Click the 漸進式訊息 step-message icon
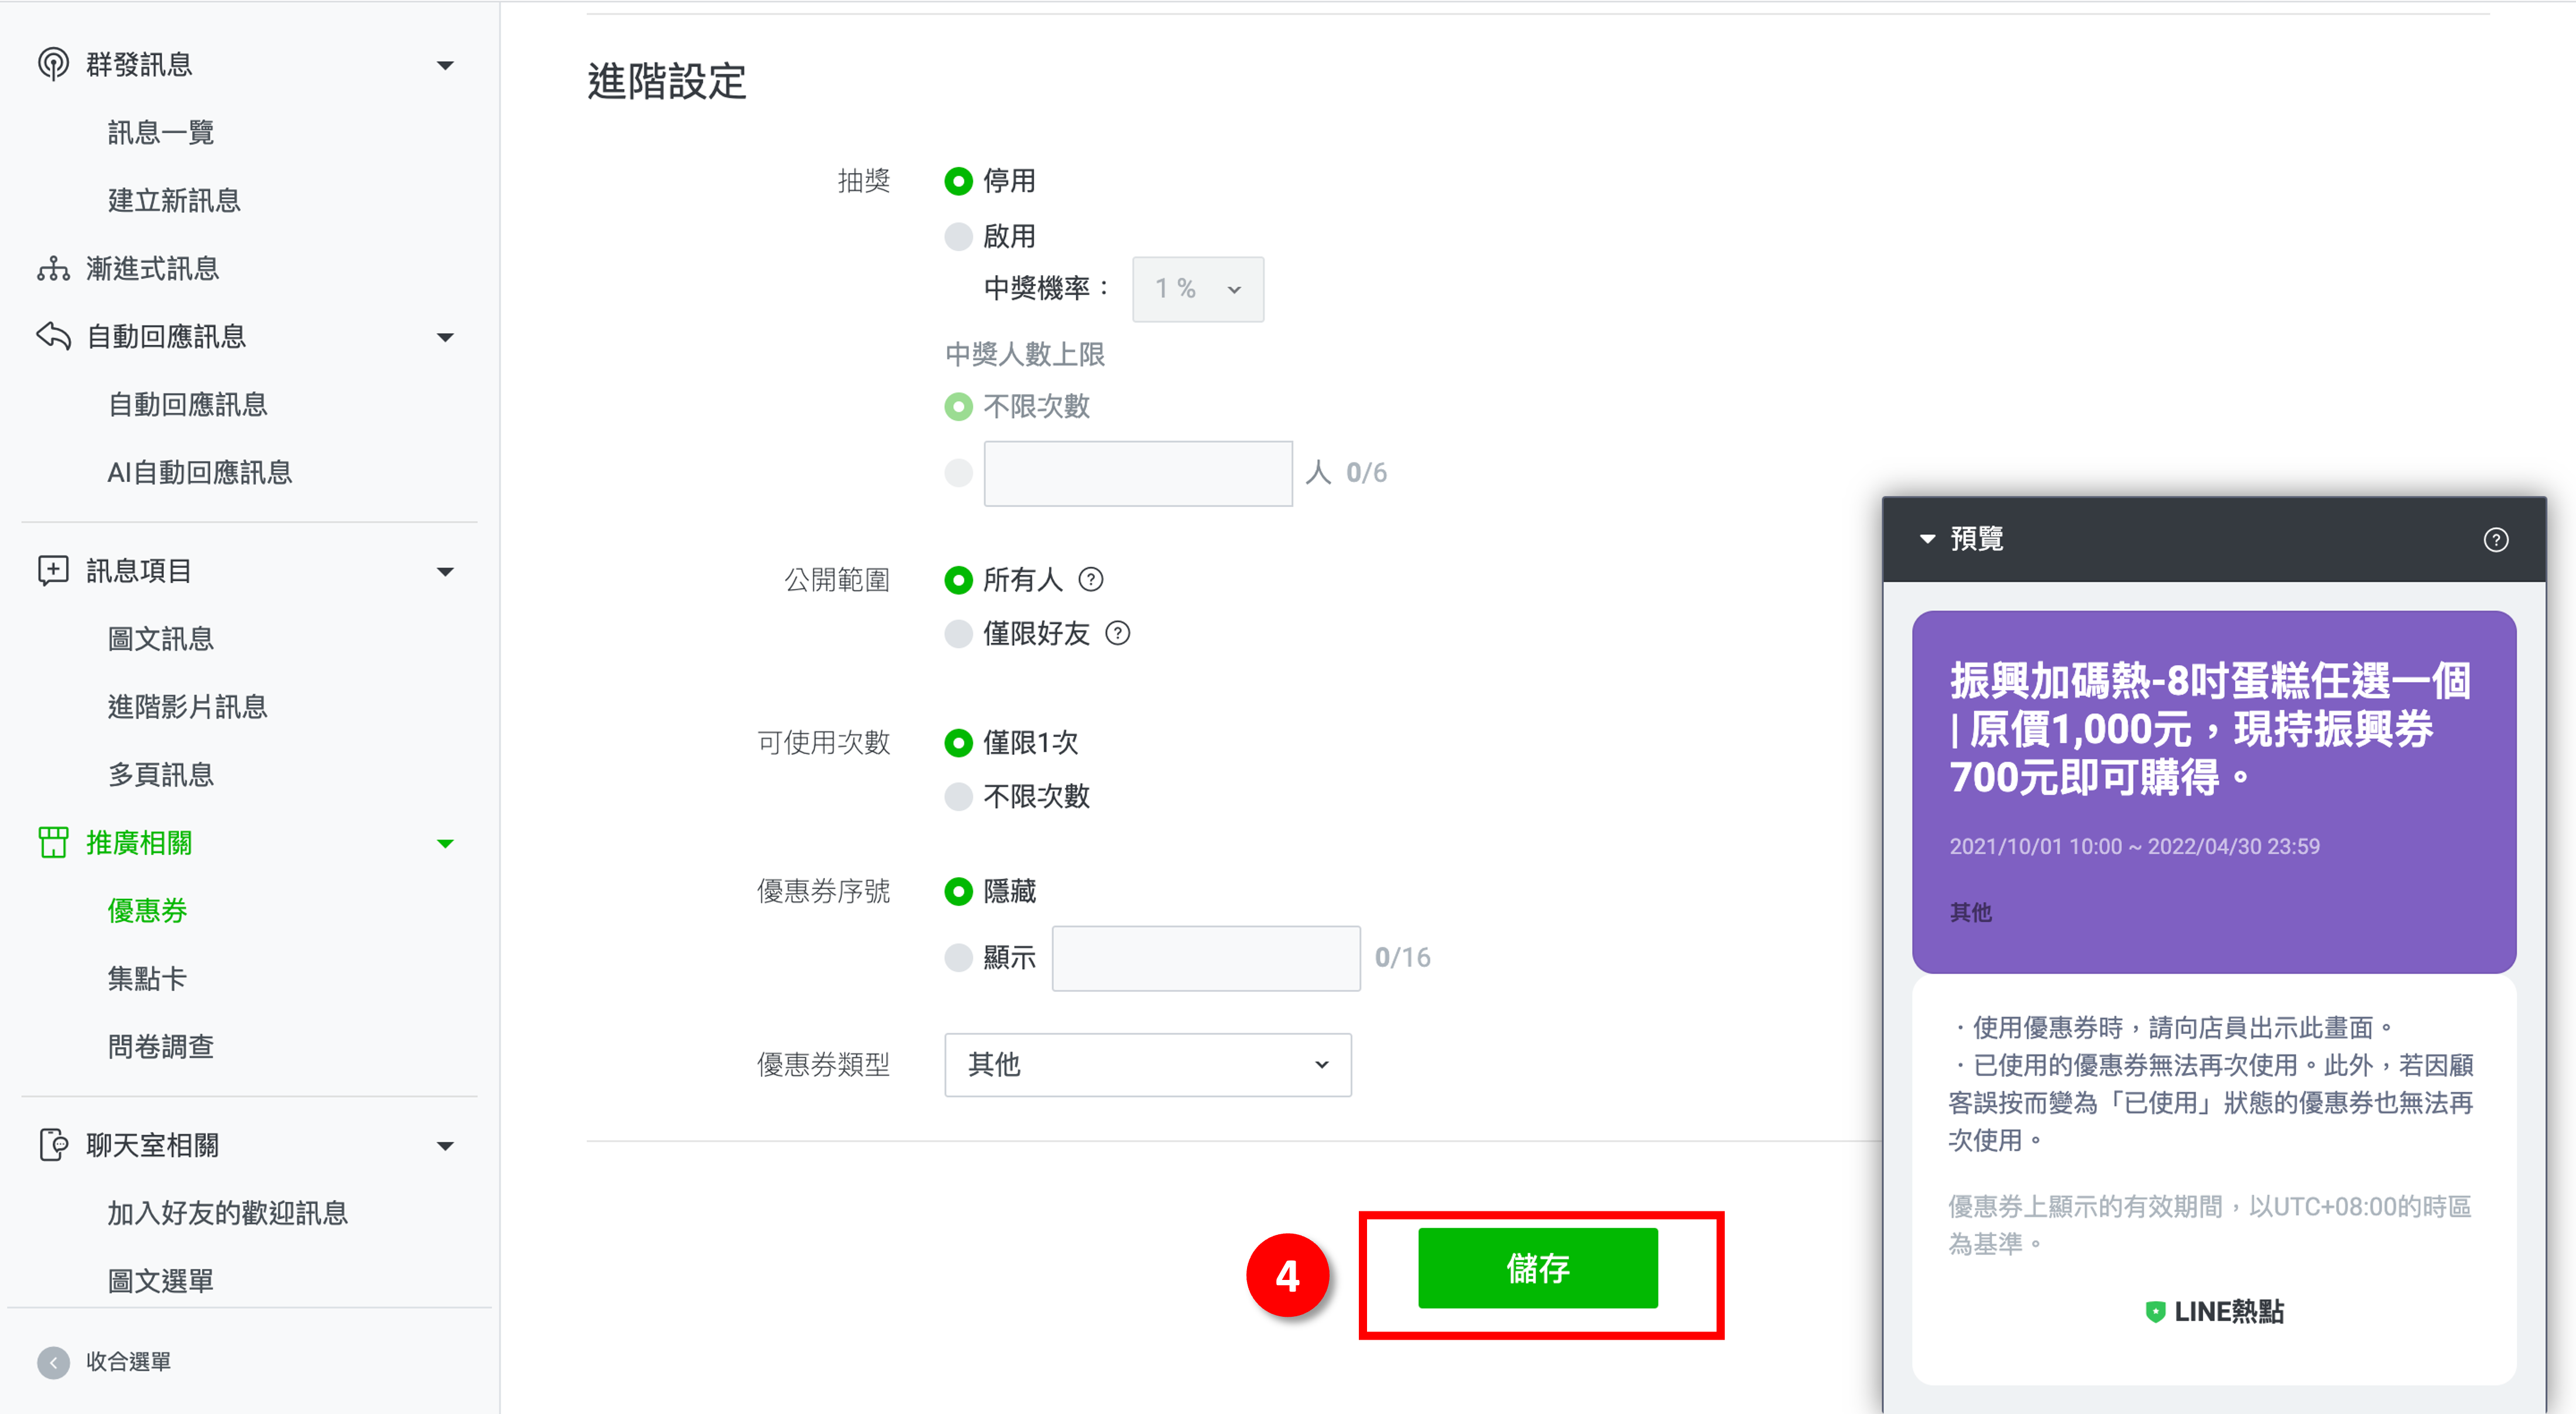Image resolution: width=2576 pixels, height=1414 pixels. tap(53, 268)
